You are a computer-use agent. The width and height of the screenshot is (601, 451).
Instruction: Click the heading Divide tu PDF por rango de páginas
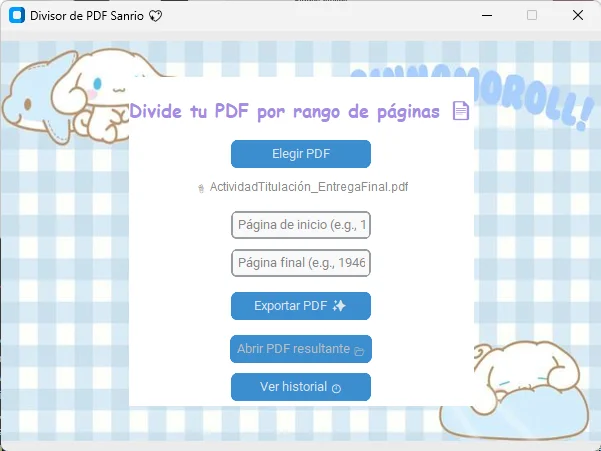point(284,112)
